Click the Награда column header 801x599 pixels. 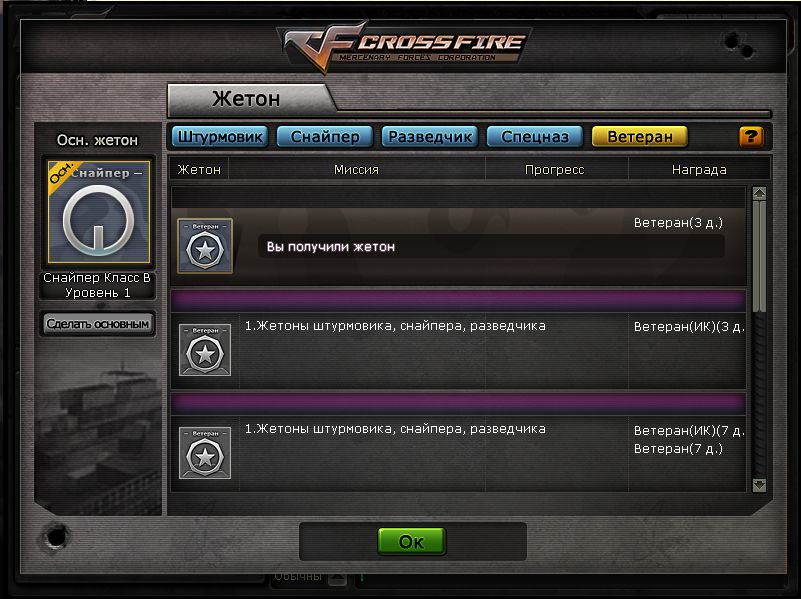699,170
